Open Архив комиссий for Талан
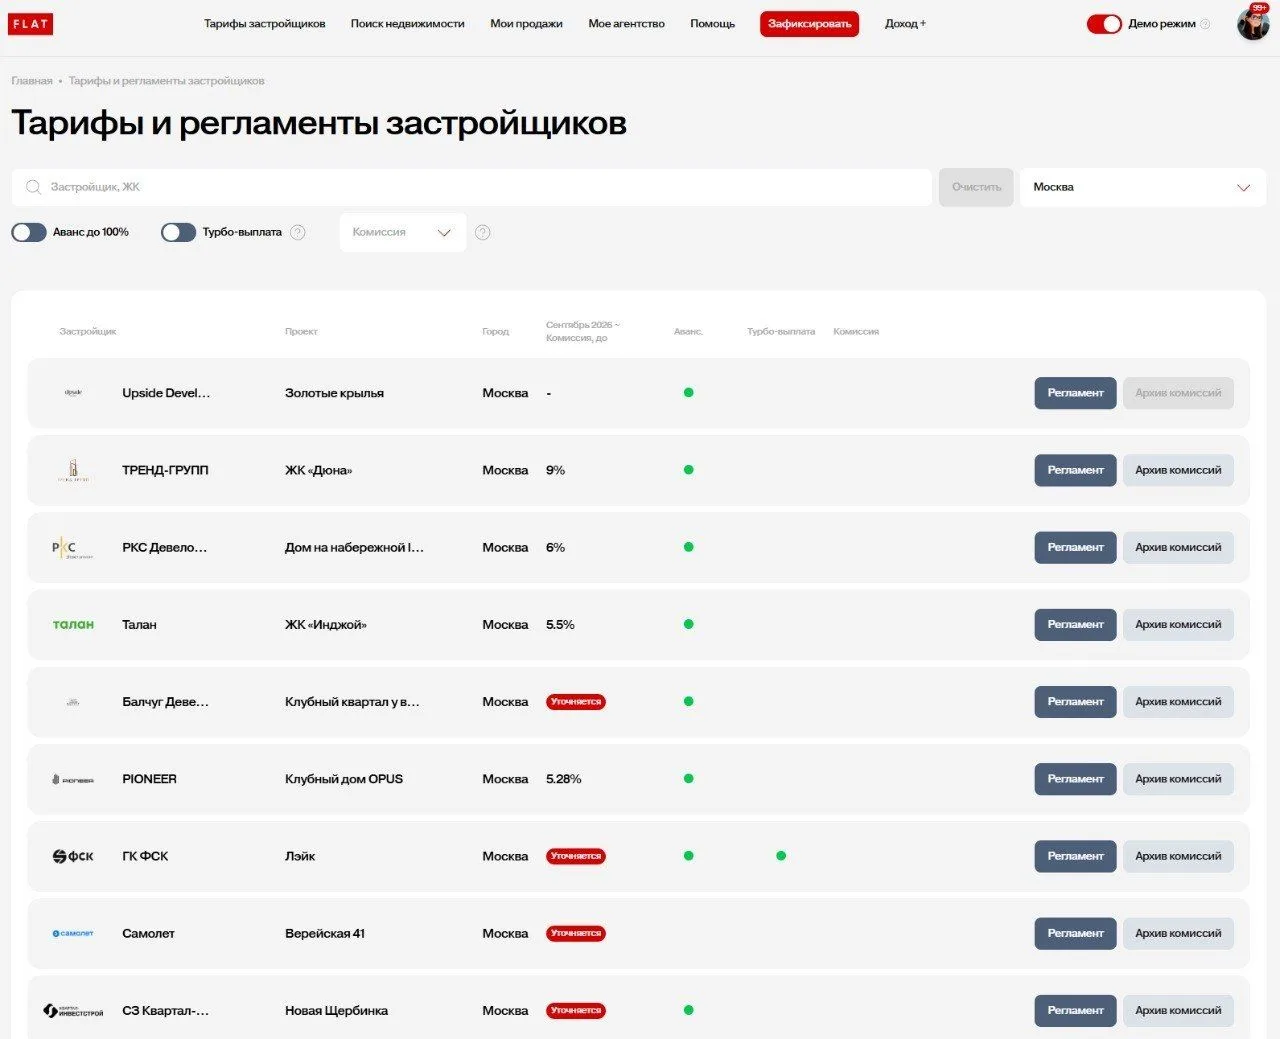Viewport: 1280px width, 1039px height. (x=1178, y=624)
